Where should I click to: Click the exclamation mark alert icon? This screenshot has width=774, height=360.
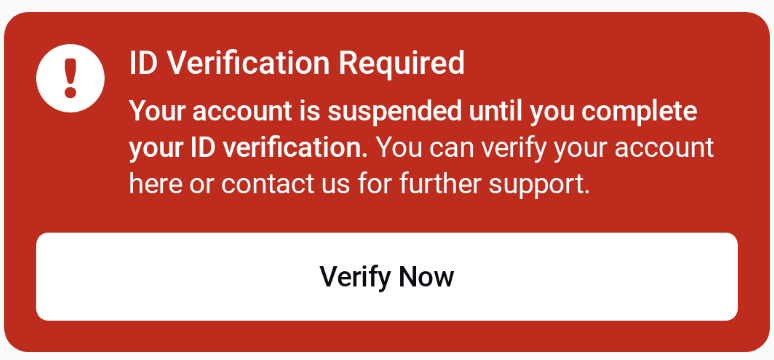pos(70,78)
